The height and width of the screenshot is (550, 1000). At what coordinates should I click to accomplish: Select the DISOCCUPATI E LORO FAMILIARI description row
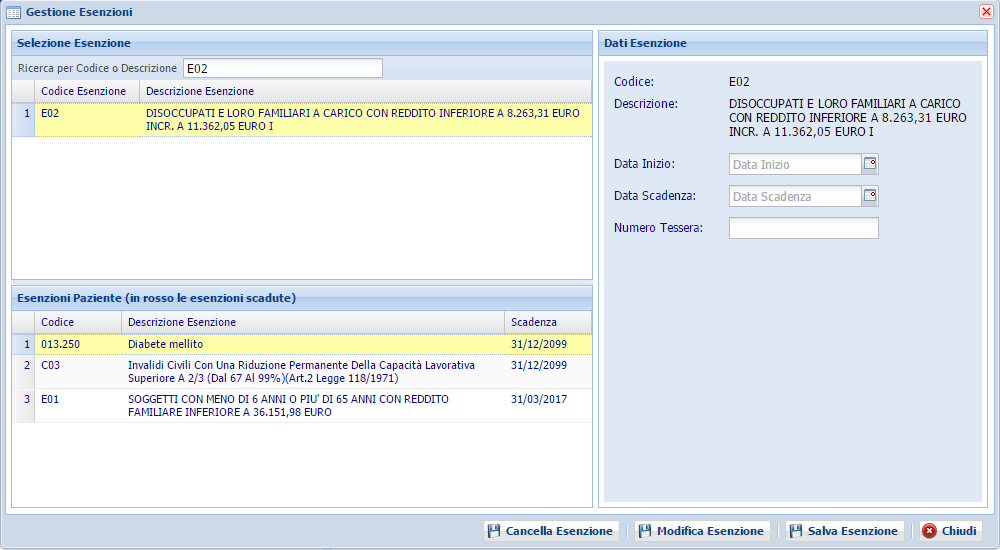point(365,119)
